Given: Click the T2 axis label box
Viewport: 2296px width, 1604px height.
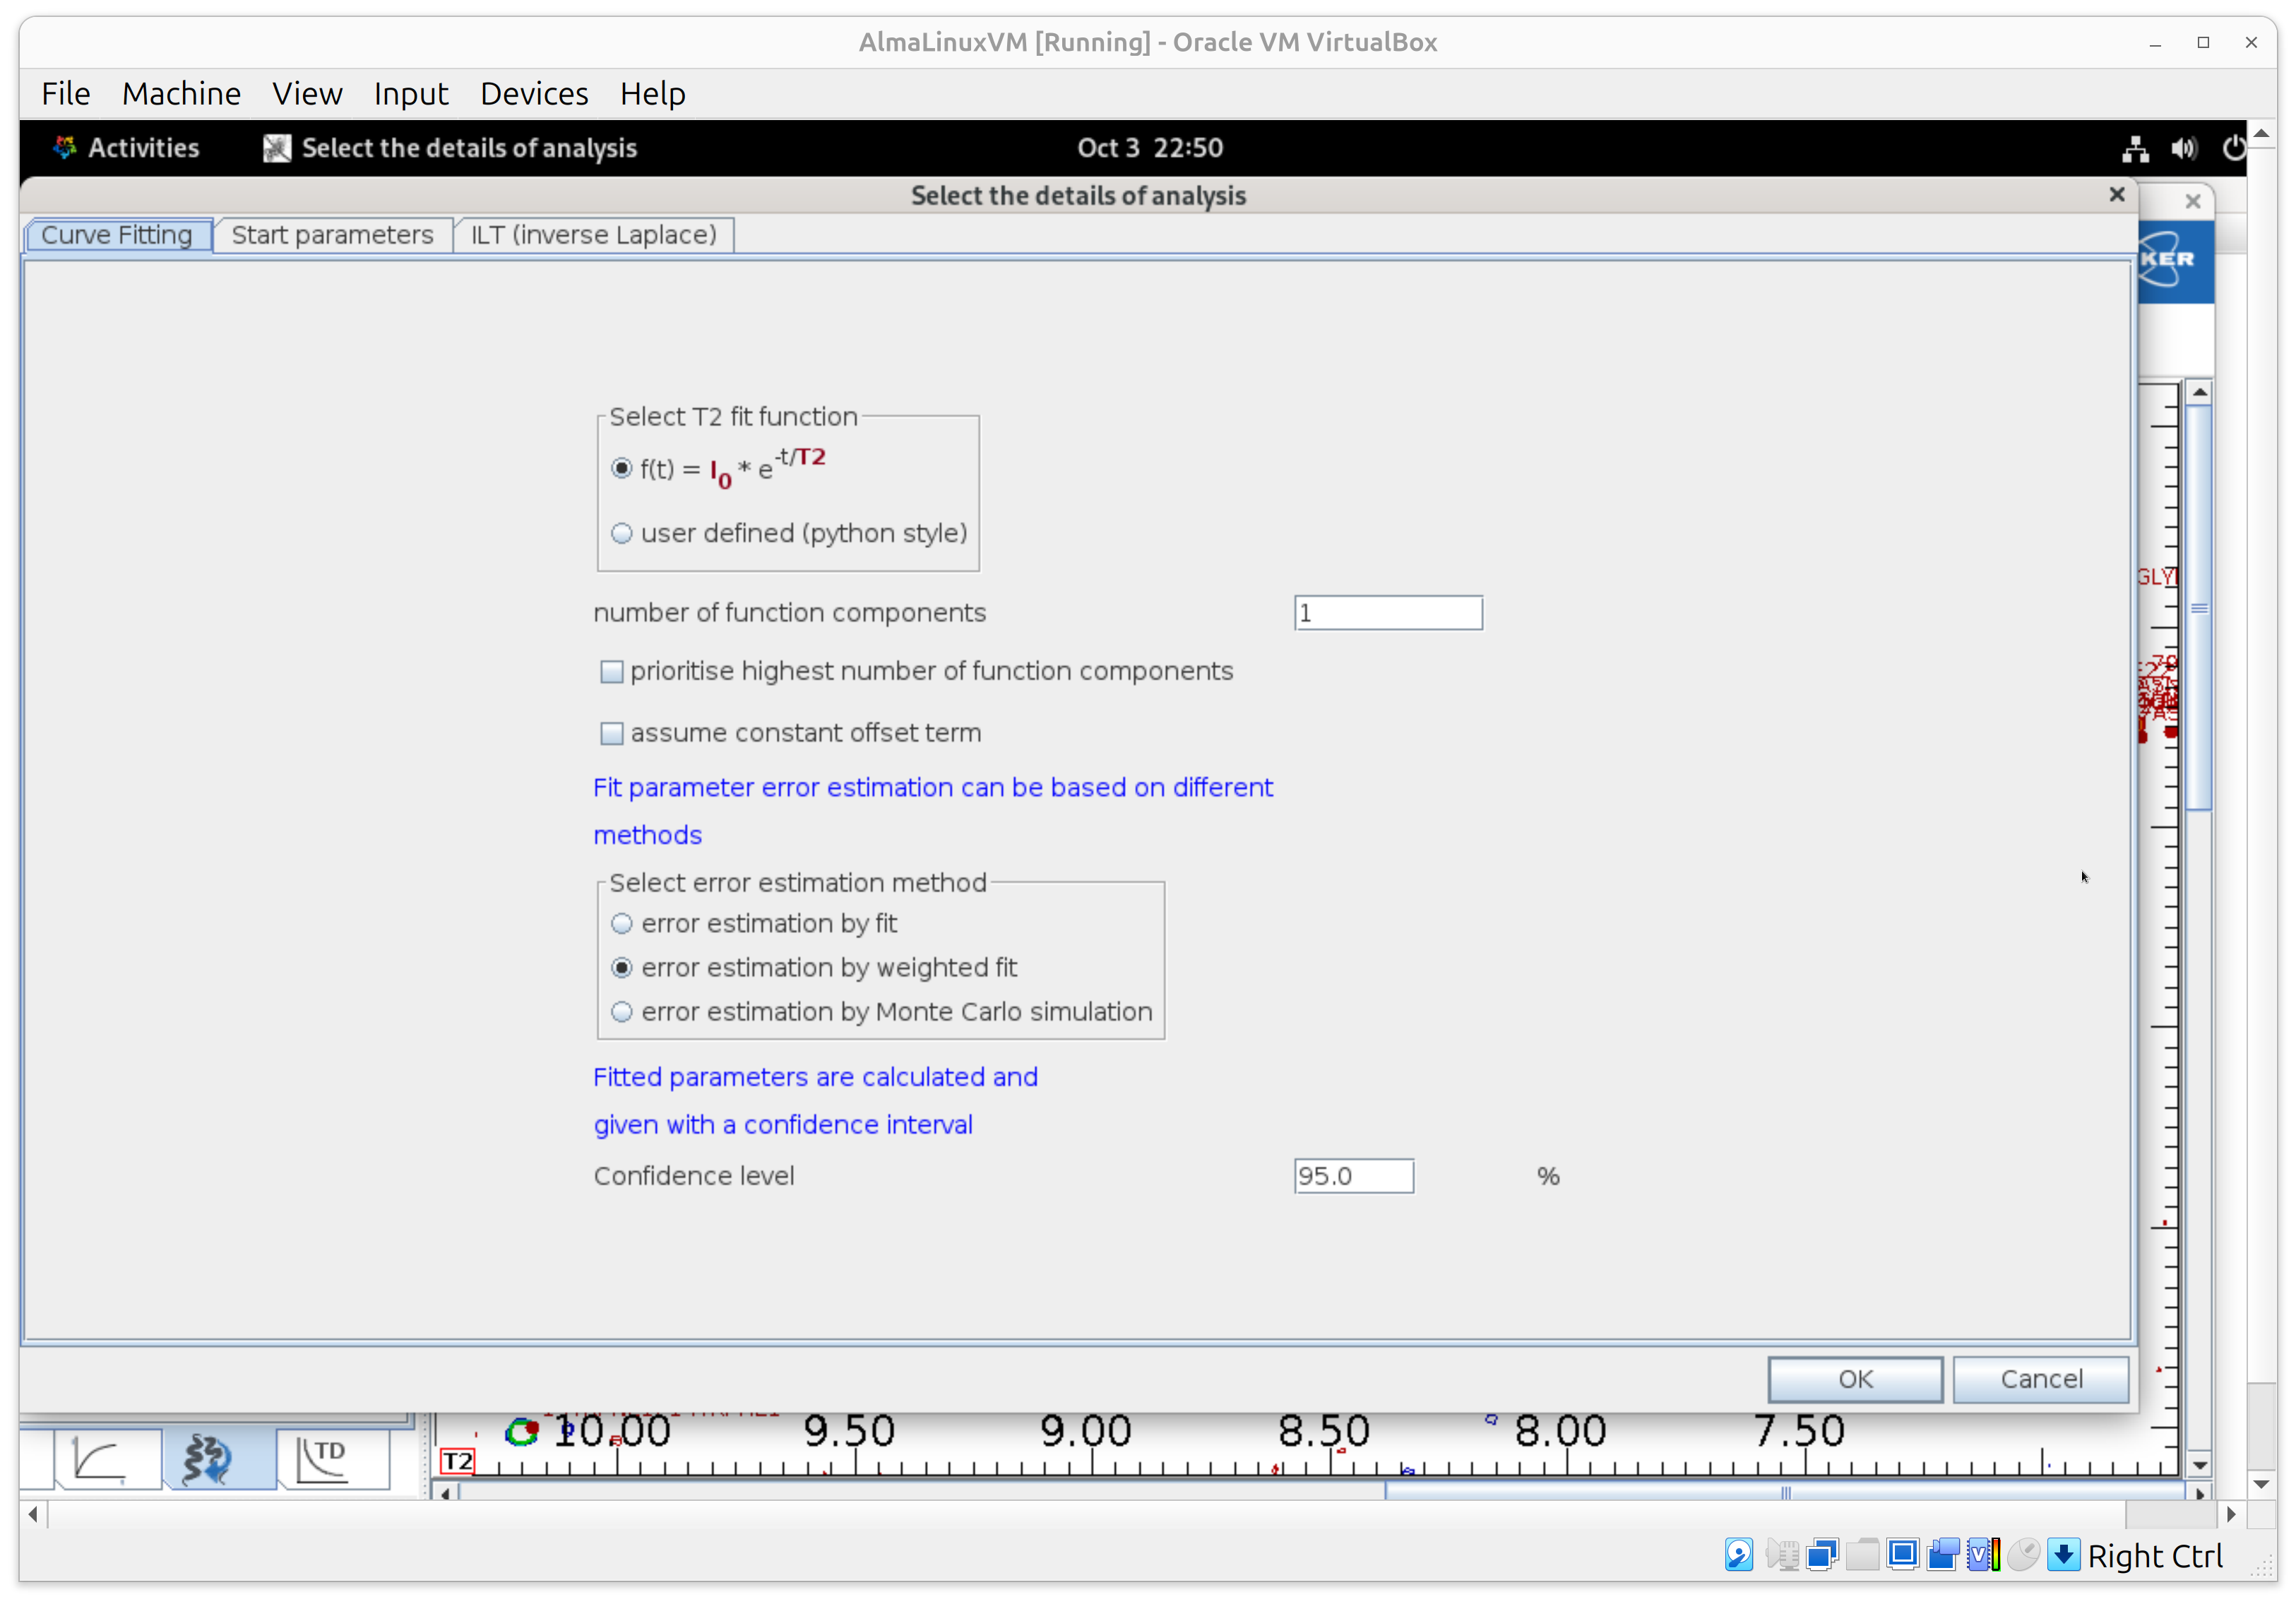Looking at the screenshot, I should (457, 1461).
